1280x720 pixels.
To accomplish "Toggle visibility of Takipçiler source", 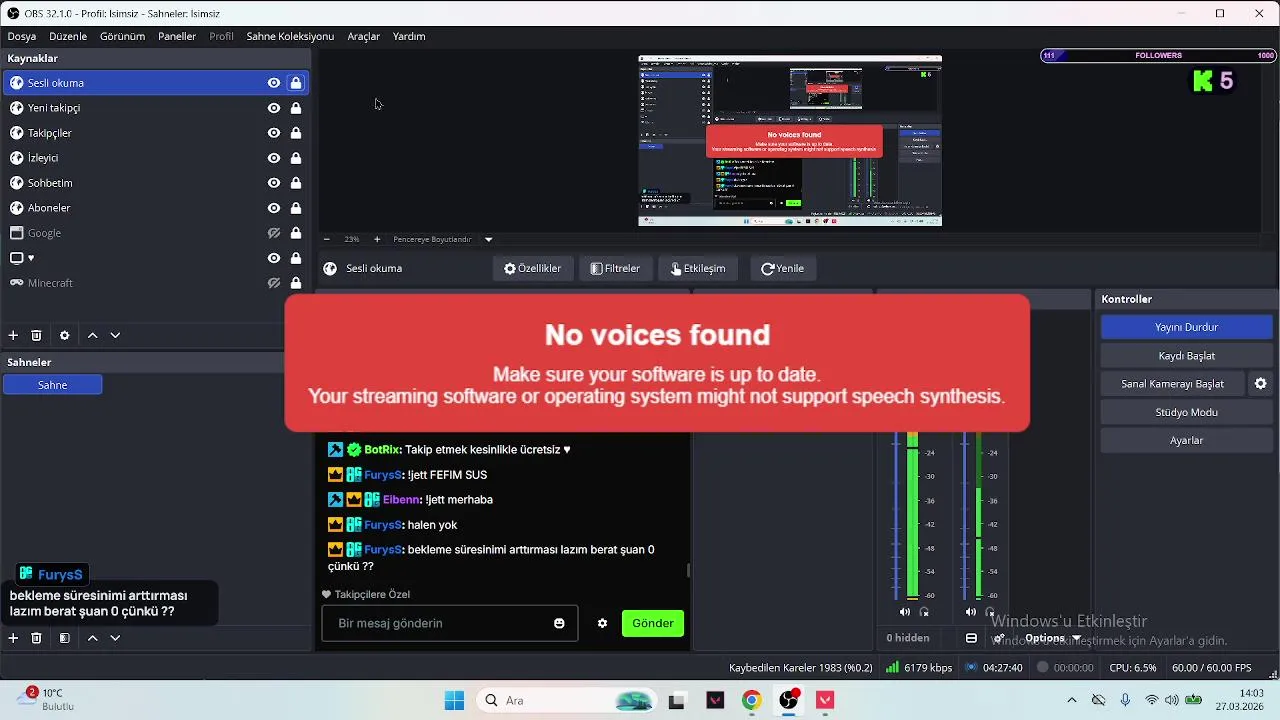I will click(274, 133).
